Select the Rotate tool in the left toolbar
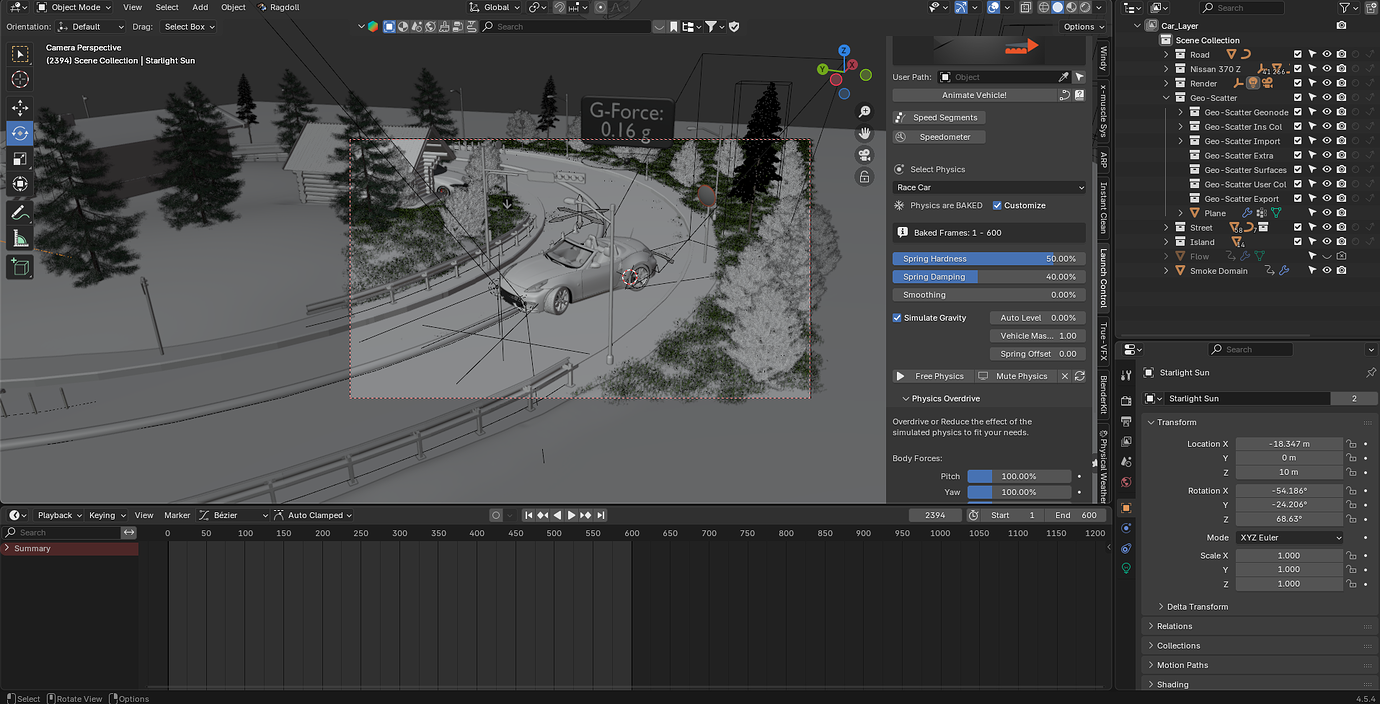The width and height of the screenshot is (1380, 704). pos(20,133)
